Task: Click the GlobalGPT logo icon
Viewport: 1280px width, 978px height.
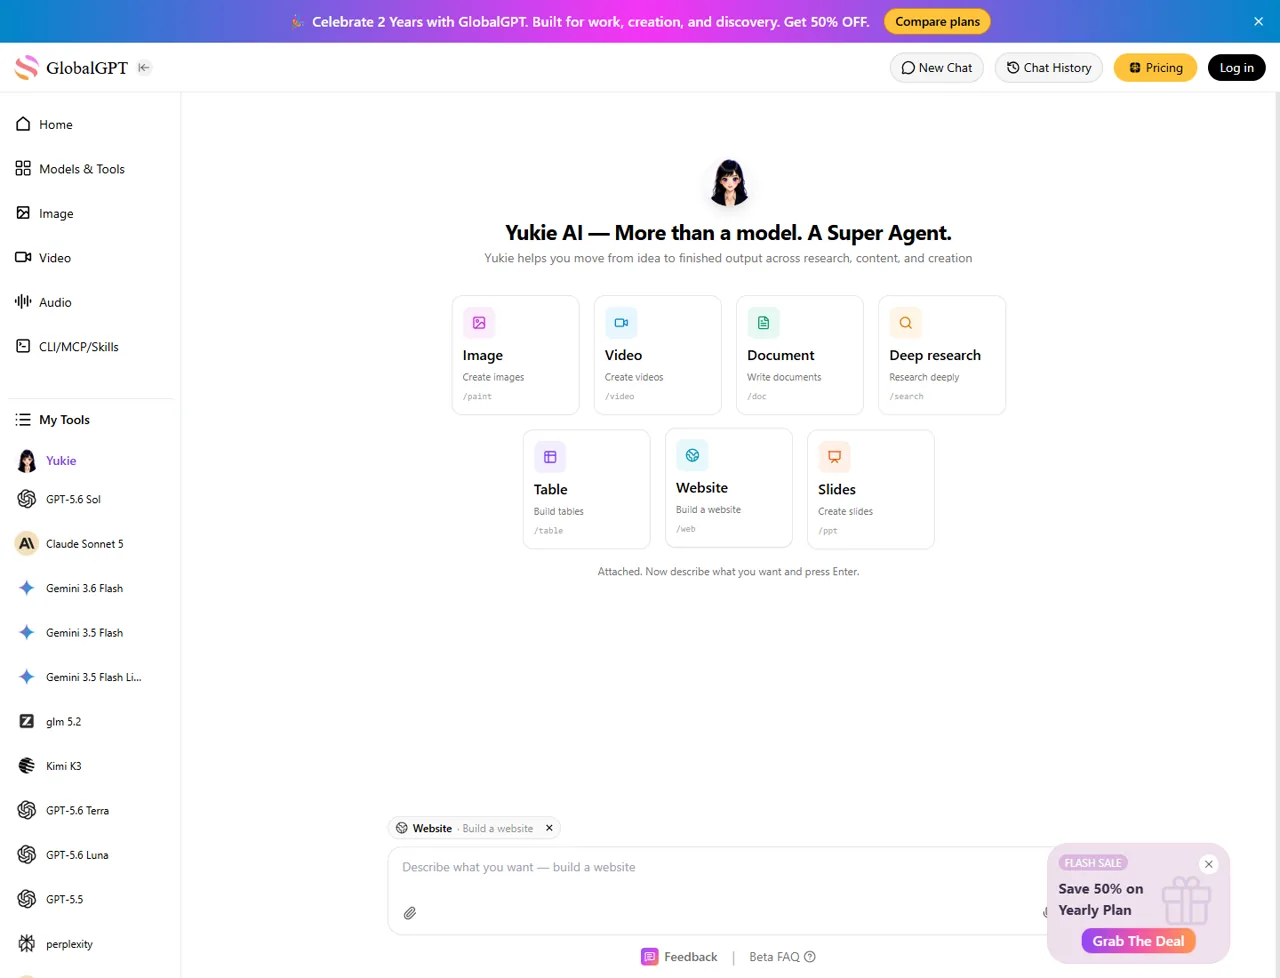Action: tap(27, 67)
